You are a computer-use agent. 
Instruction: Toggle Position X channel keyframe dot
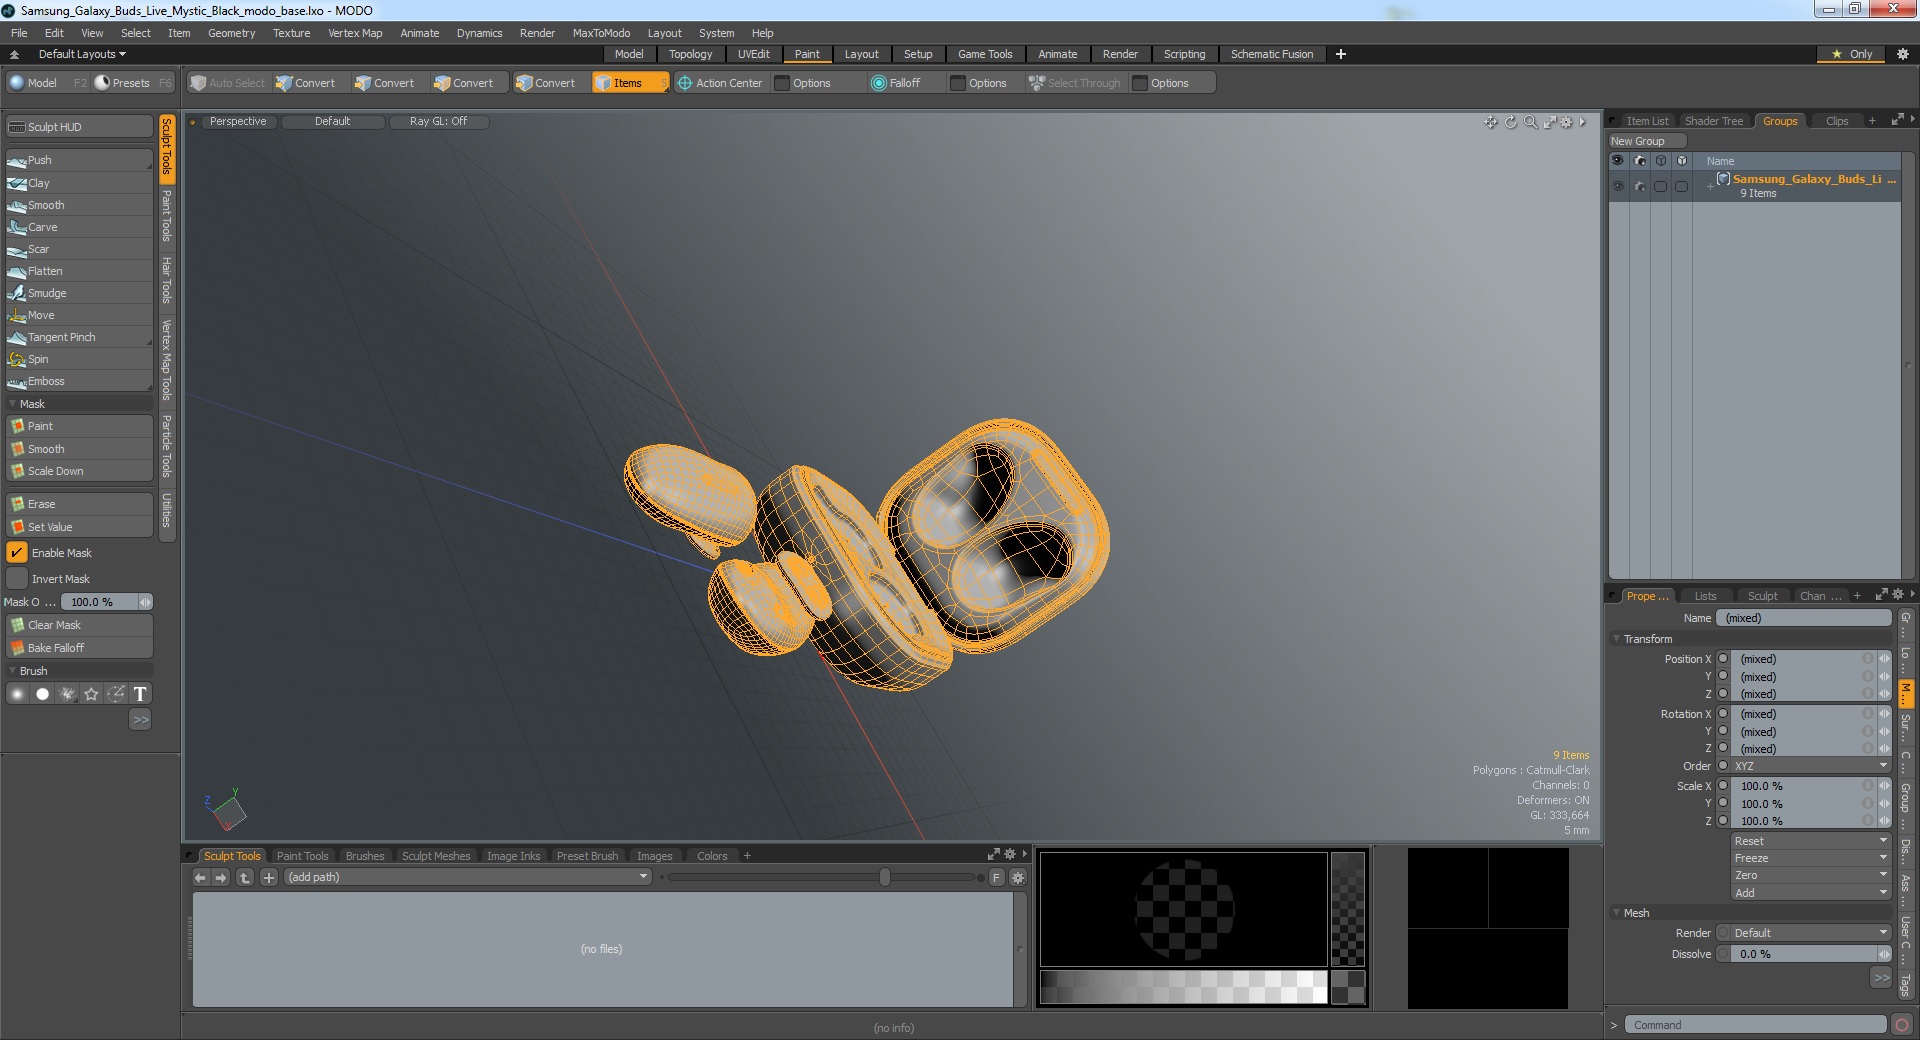(x=1723, y=659)
